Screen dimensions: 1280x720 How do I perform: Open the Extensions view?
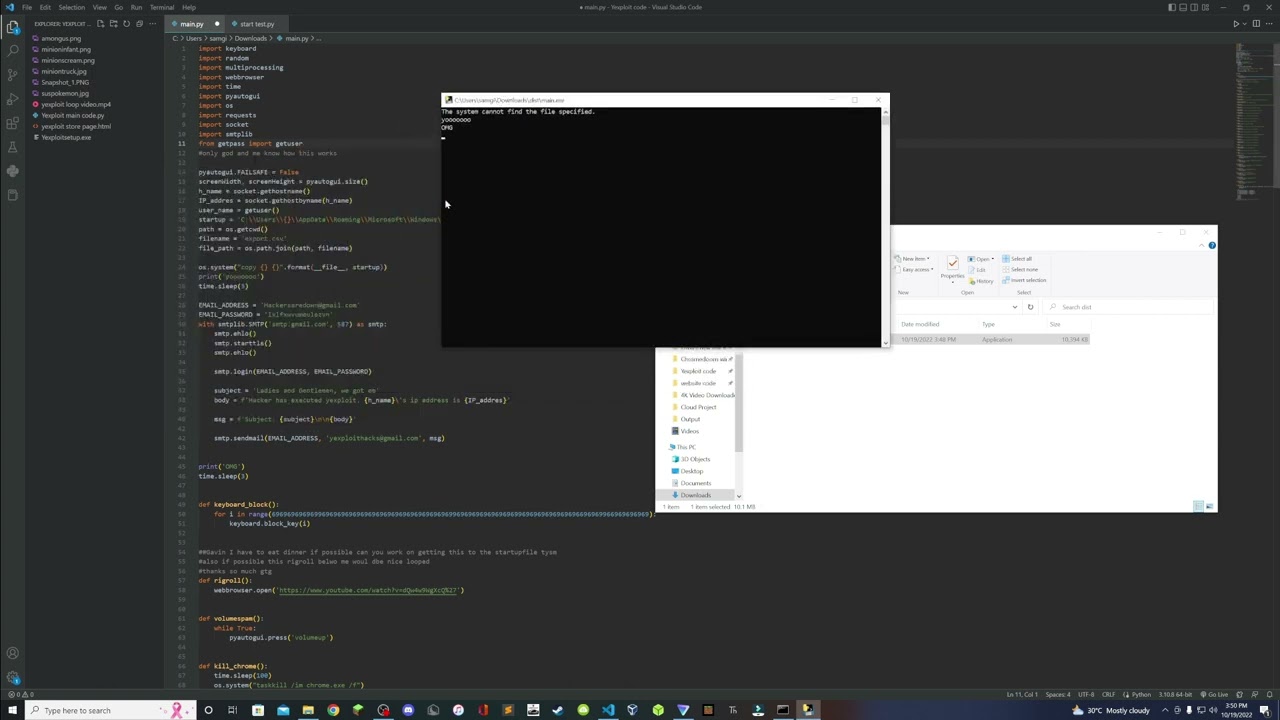13,123
